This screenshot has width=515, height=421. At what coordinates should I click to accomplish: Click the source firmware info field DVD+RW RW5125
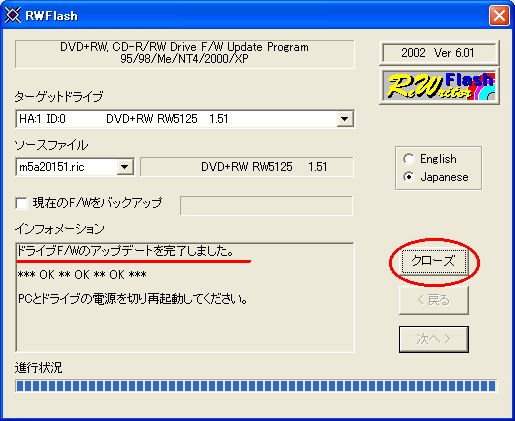pos(247,167)
